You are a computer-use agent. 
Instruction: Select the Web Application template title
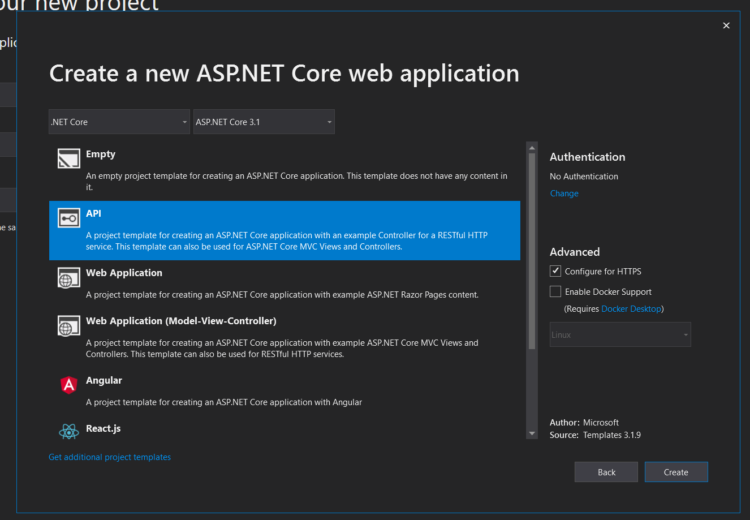pos(124,273)
